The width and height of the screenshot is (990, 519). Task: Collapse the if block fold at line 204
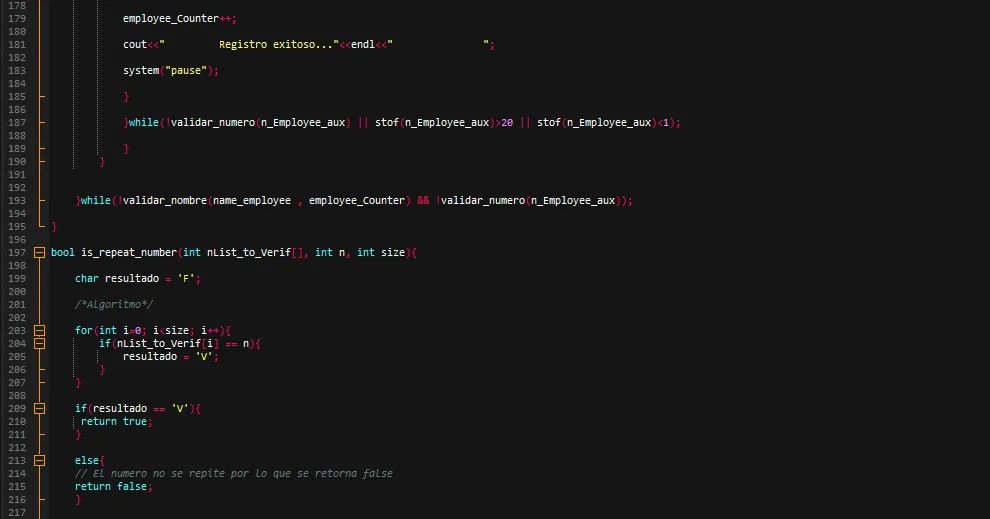[39, 343]
